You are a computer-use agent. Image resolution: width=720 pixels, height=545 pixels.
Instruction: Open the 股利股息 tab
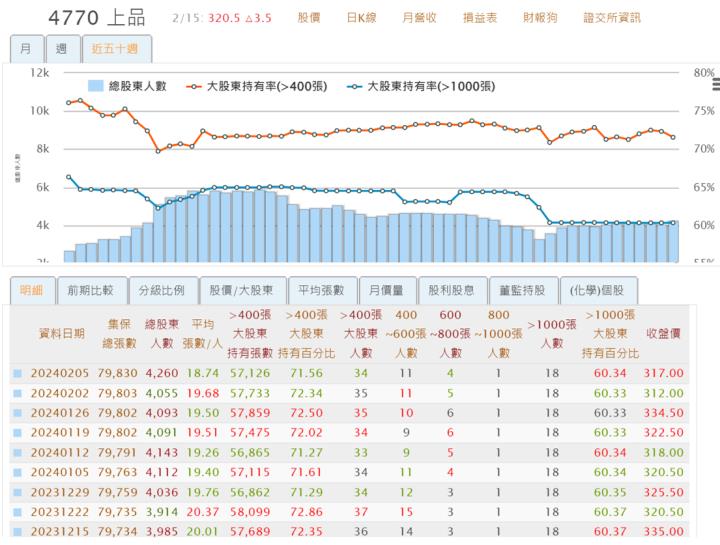452,290
